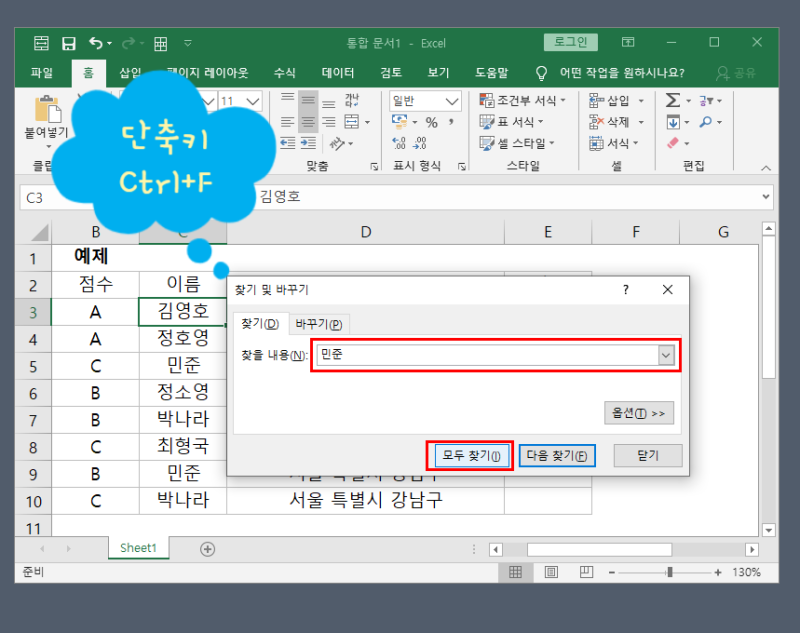Open the View (보기) tab

point(438,73)
